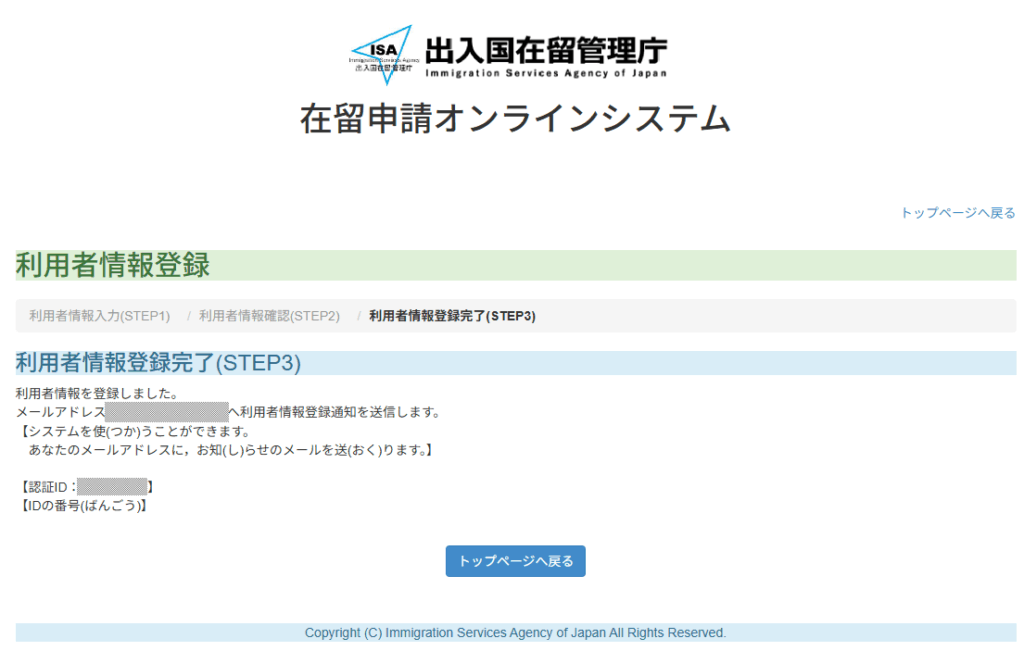Open the top-right トップページへ戻る link
Image resolution: width=1024 pixels, height=651 pixels.
[957, 213]
